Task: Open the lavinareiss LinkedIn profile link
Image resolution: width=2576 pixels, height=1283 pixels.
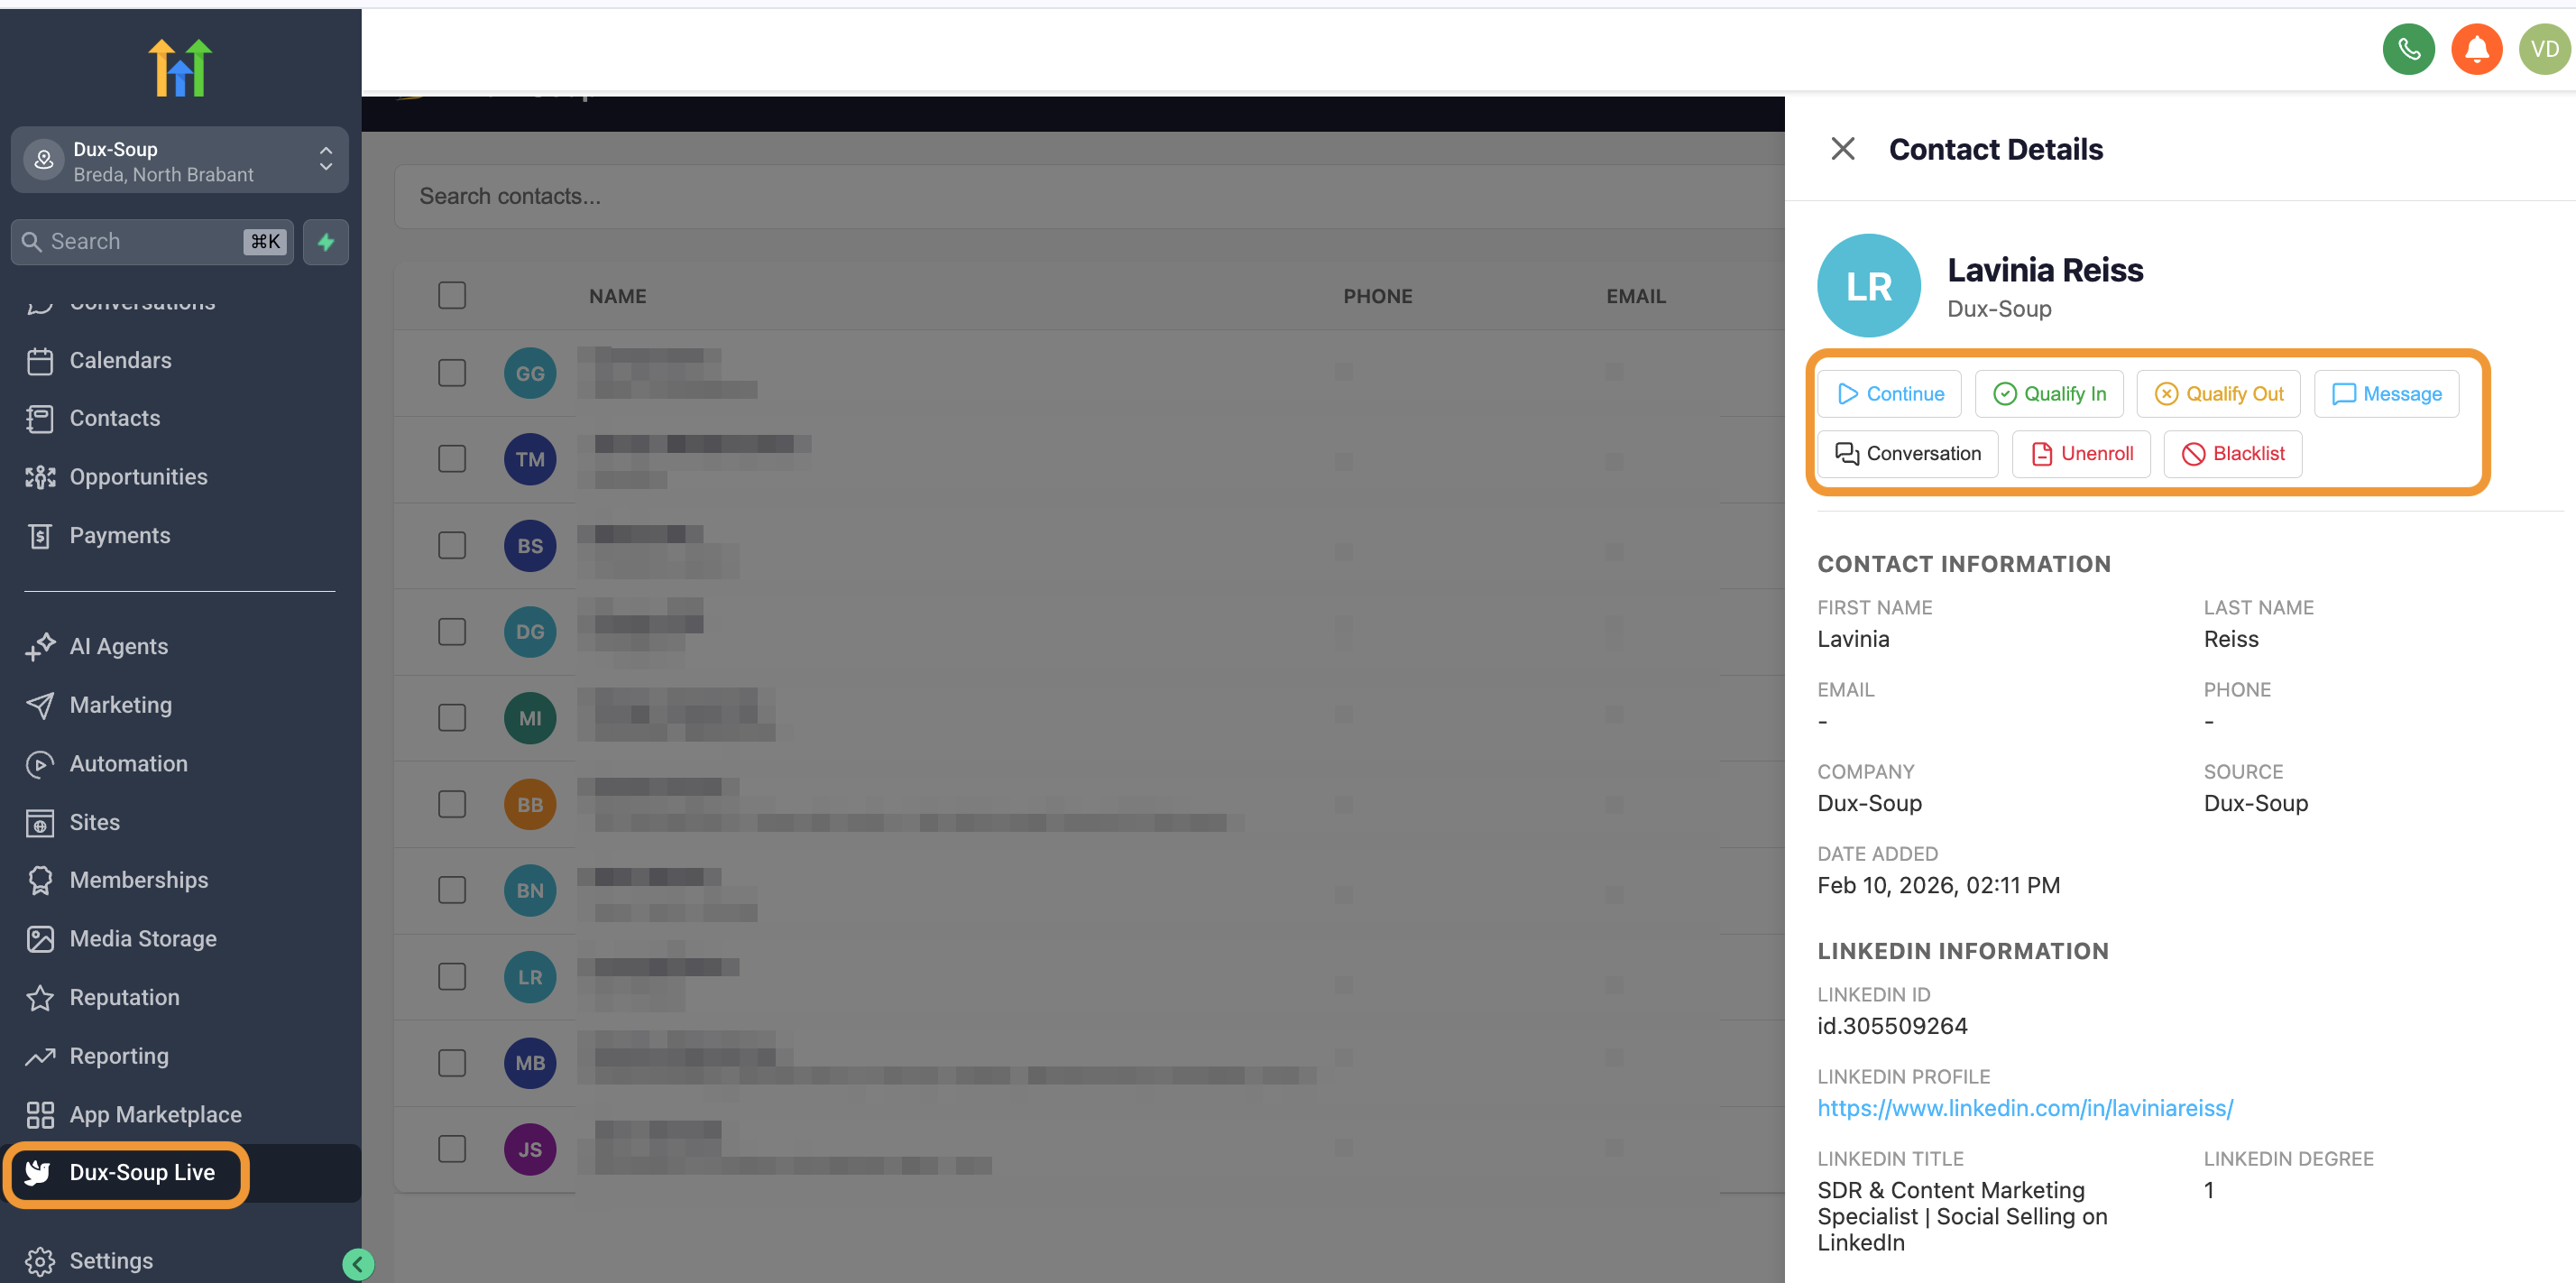Action: (x=2024, y=1108)
